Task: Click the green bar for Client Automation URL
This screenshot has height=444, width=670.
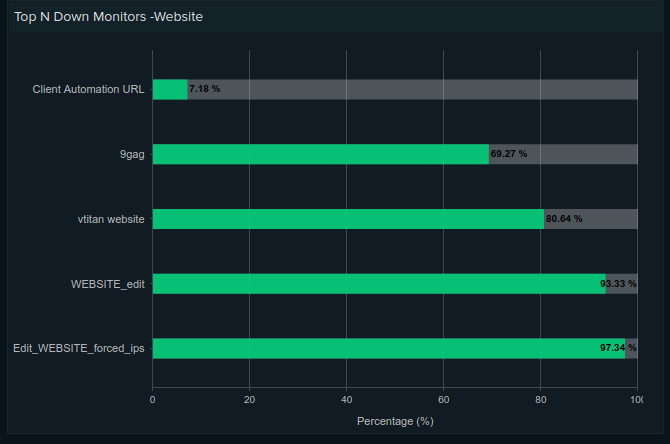Action: point(169,89)
